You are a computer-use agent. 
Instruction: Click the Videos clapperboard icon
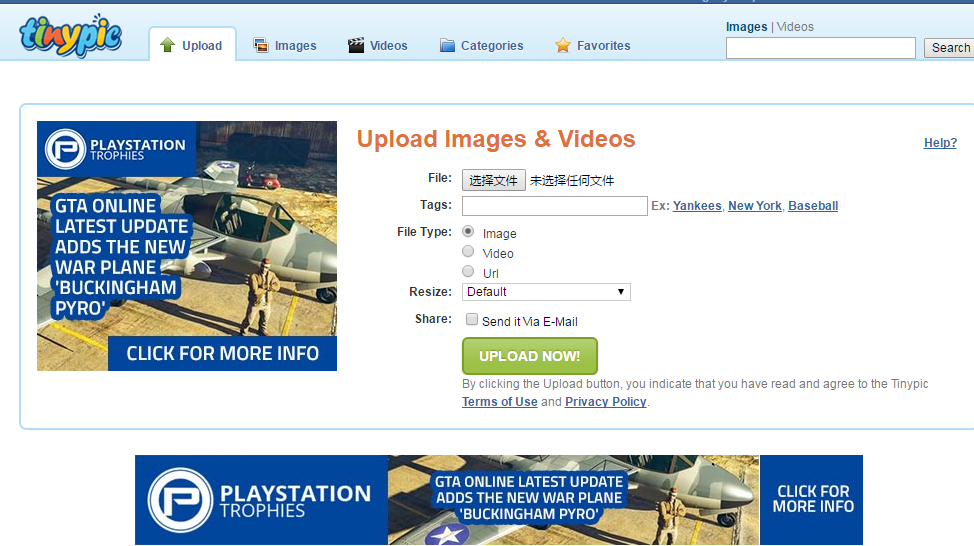[x=356, y=45]
